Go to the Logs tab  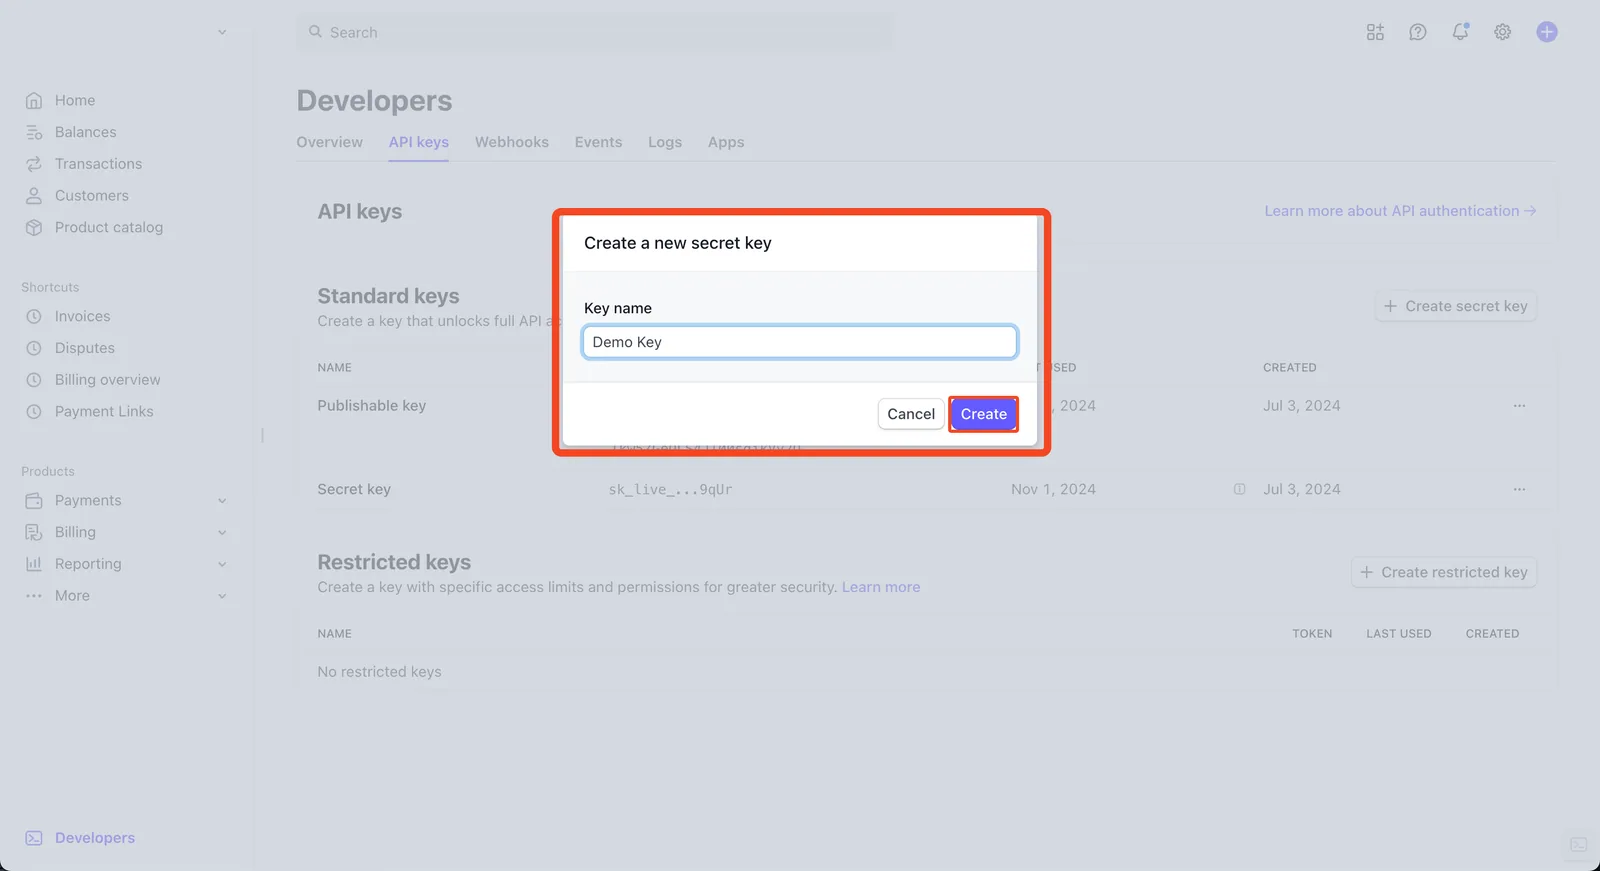point(665,142)
